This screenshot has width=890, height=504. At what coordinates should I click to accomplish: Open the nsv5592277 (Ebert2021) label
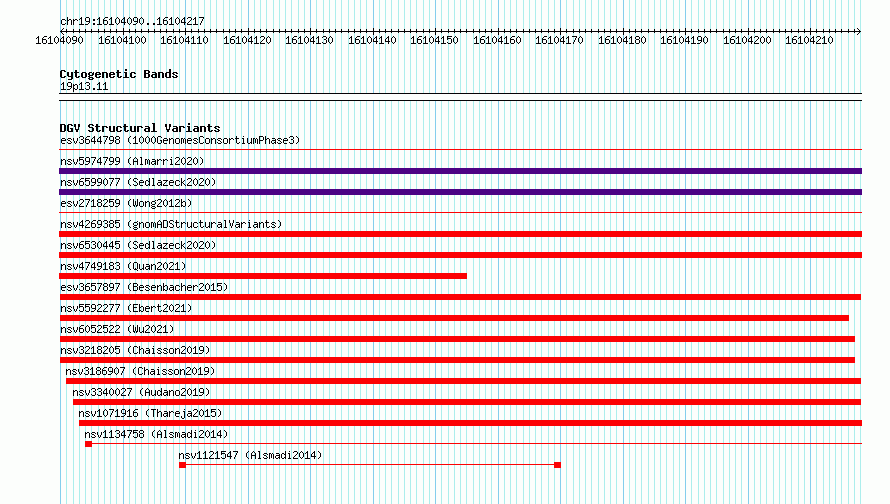(126, 308)
